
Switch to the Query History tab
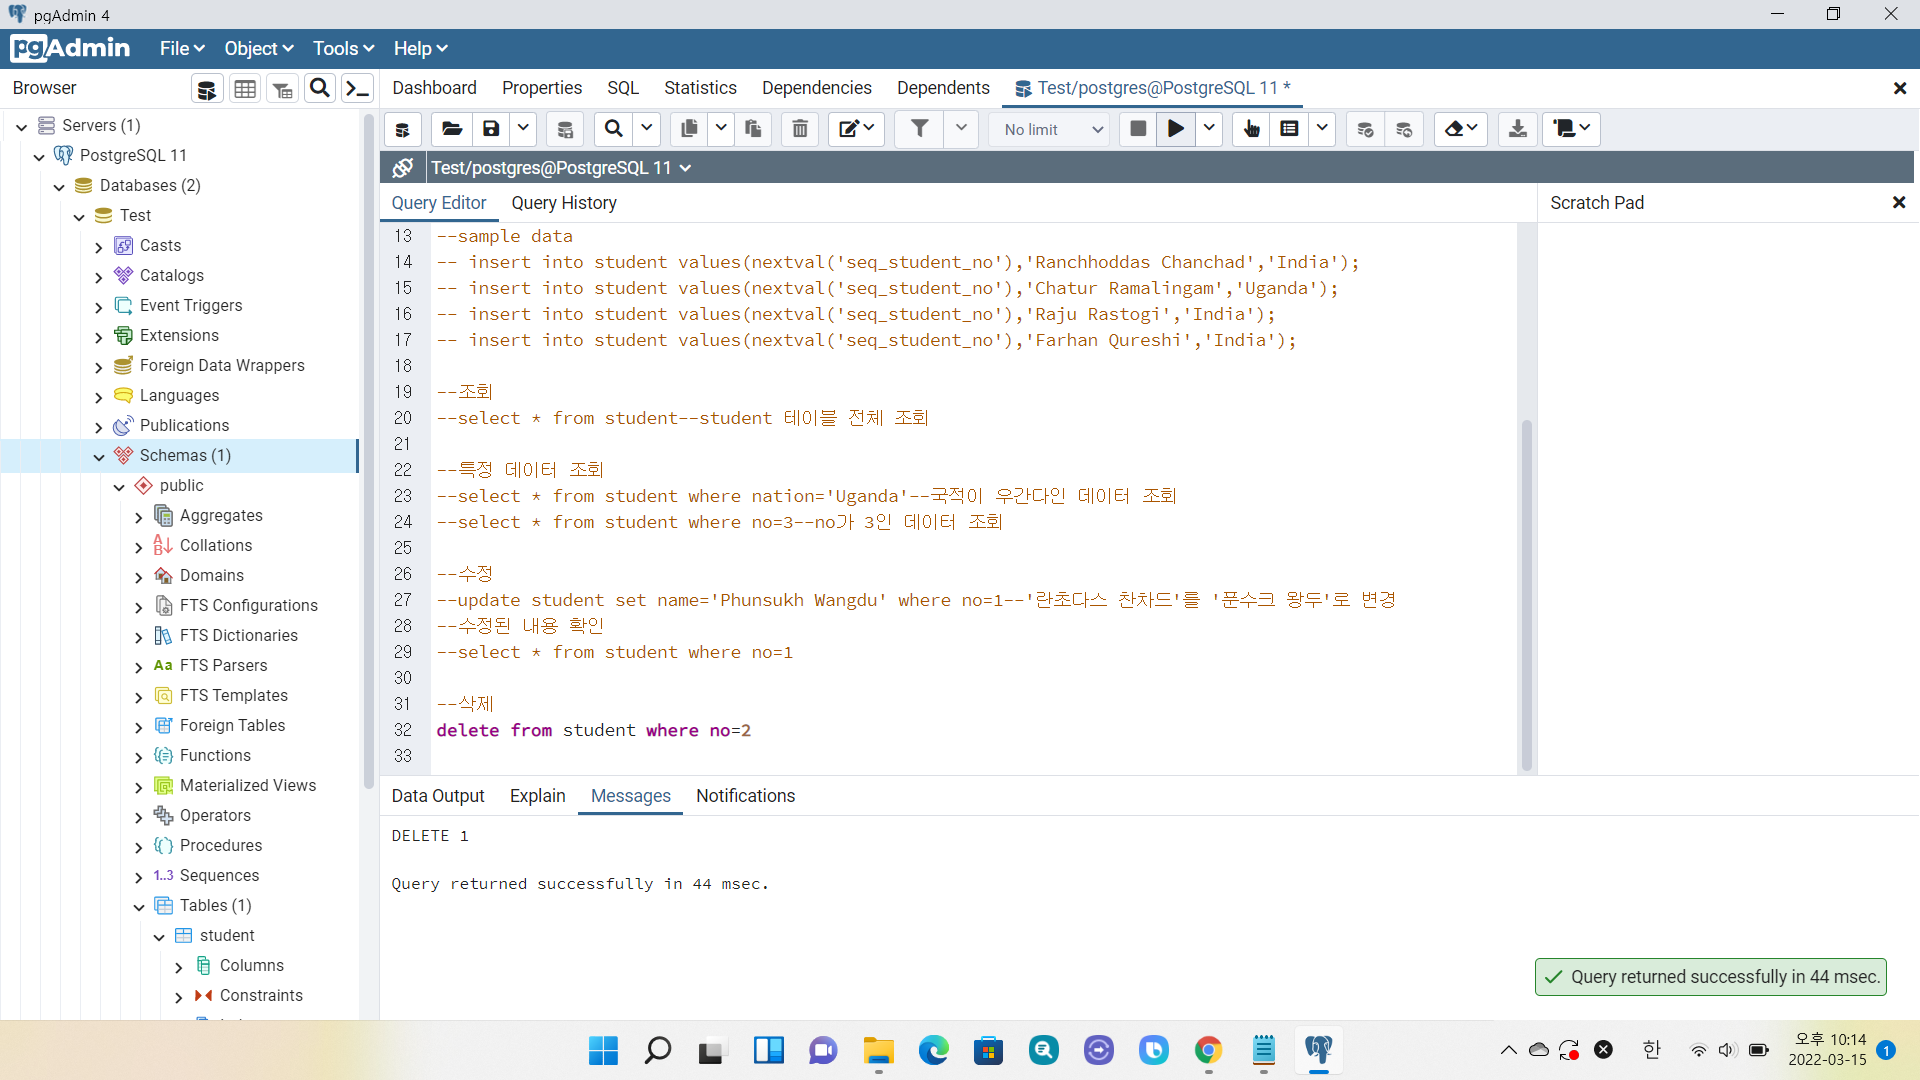564,203
